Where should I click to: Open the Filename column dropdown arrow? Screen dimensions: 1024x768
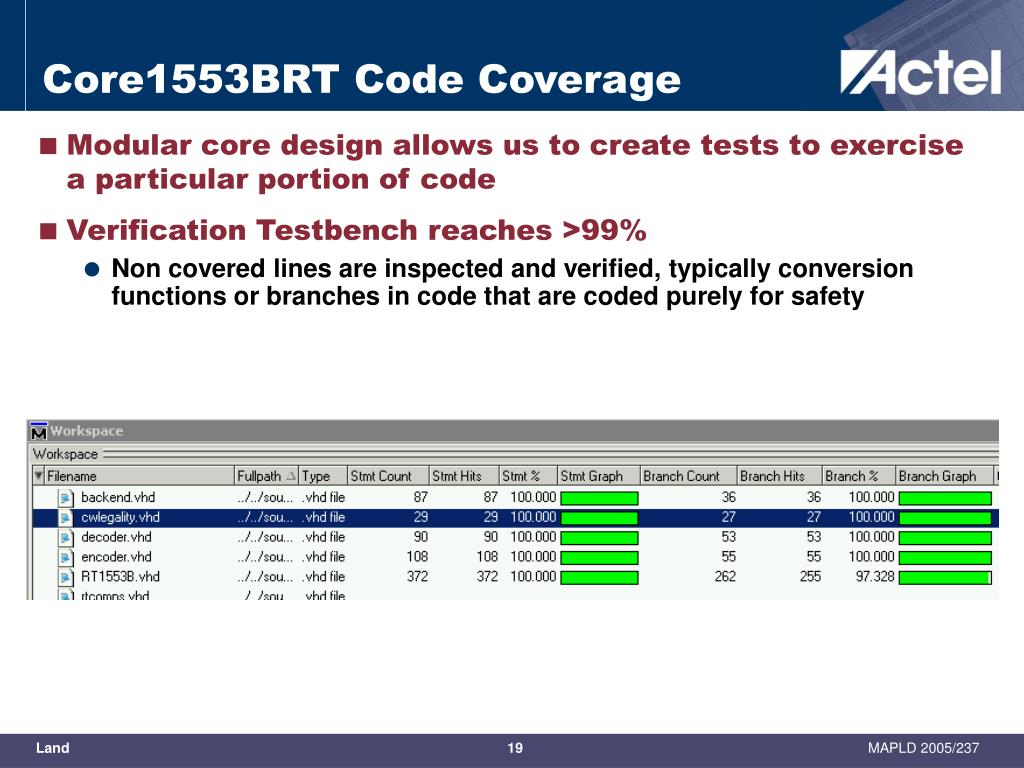coord(39,475)
